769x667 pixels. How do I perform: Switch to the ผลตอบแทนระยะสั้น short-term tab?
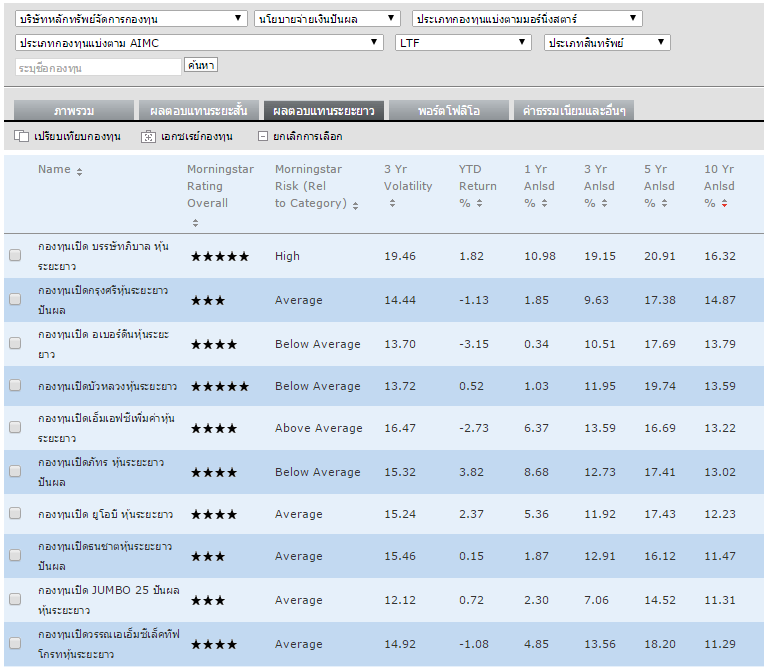[199, 110]
